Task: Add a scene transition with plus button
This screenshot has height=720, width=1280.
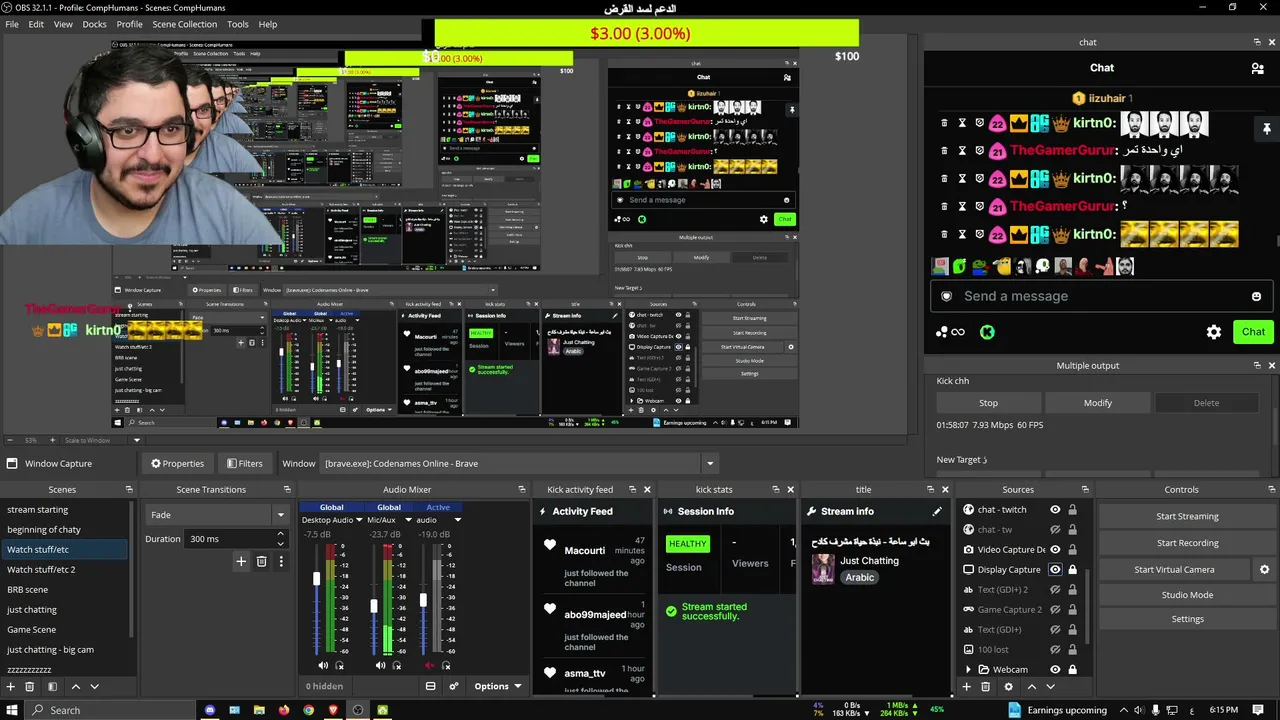Action: [x=241, y=562]
